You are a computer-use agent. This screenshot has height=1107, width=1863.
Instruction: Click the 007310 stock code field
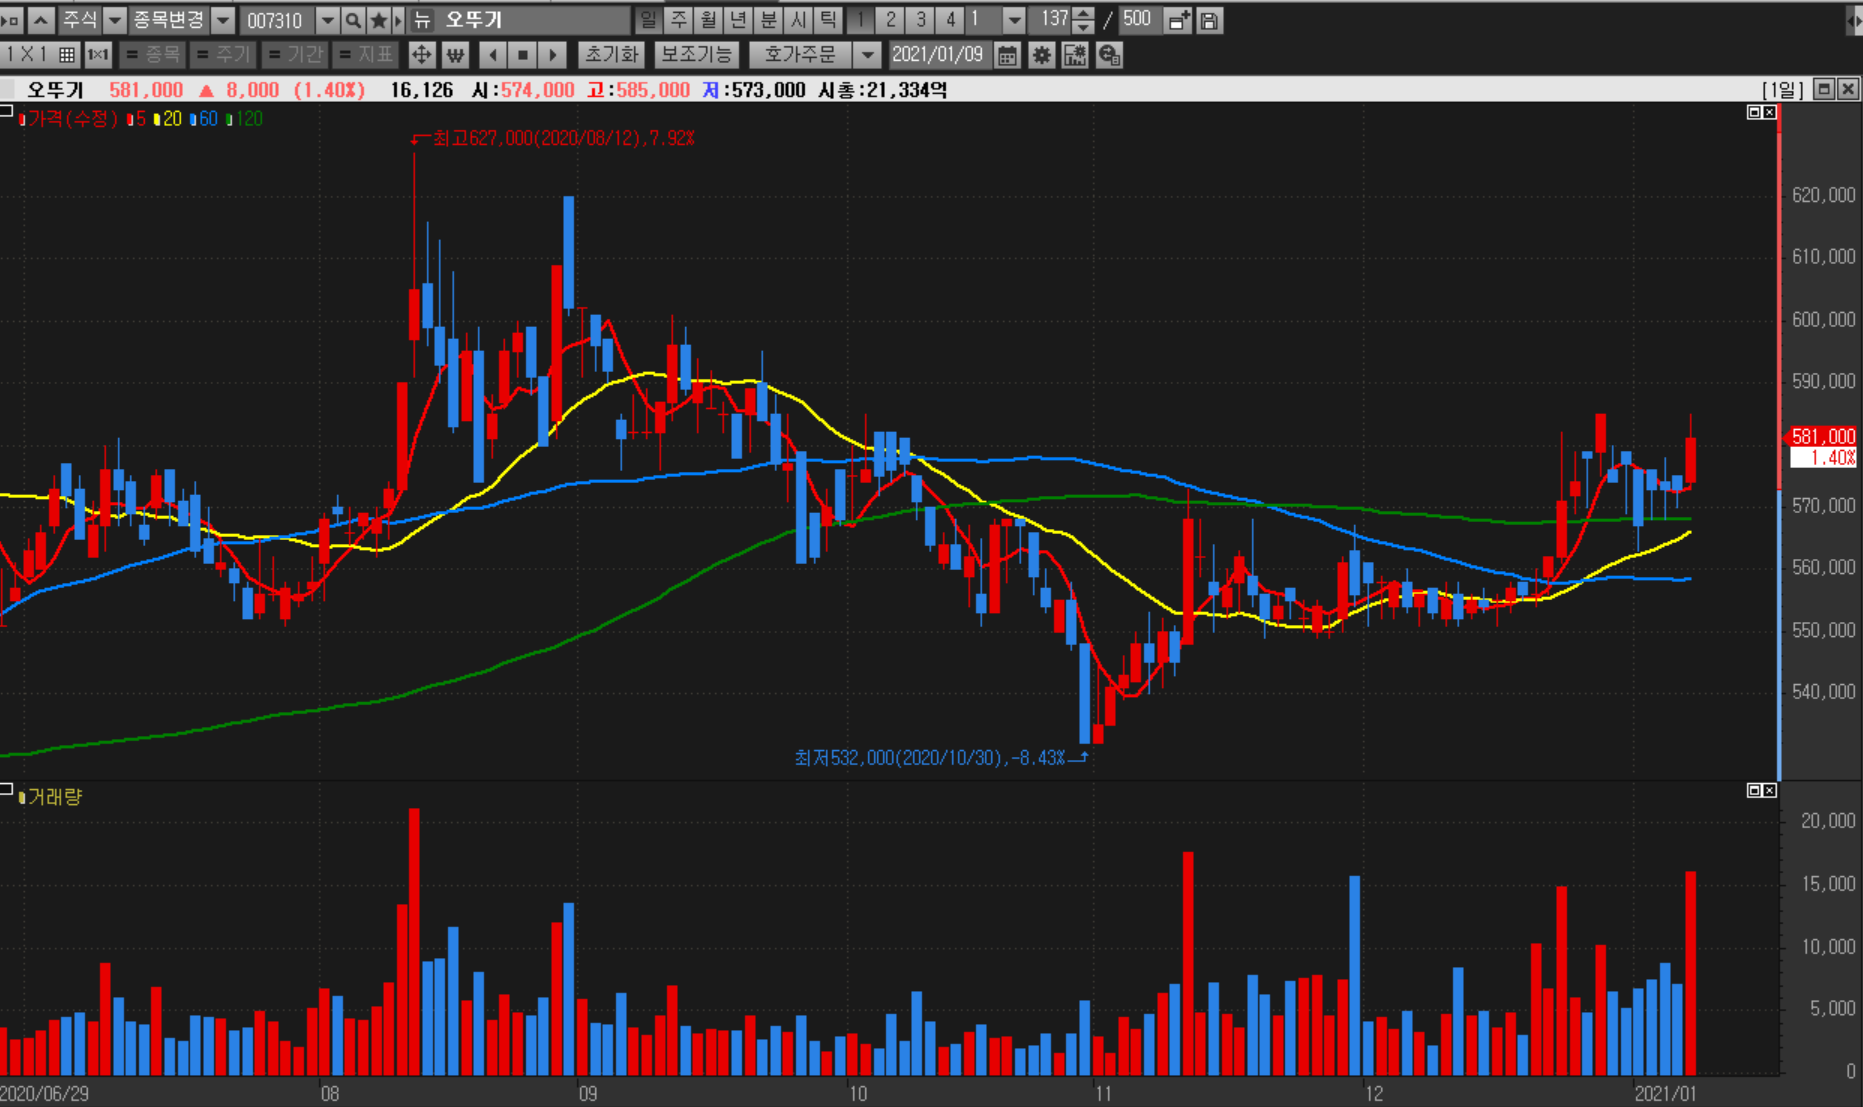click(x=276, y=20)
